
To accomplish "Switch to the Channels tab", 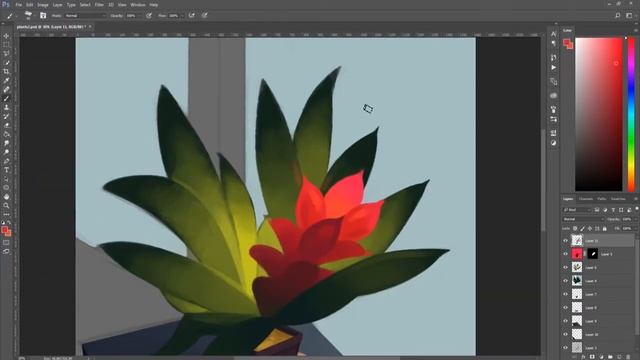I will coord(586,199).
